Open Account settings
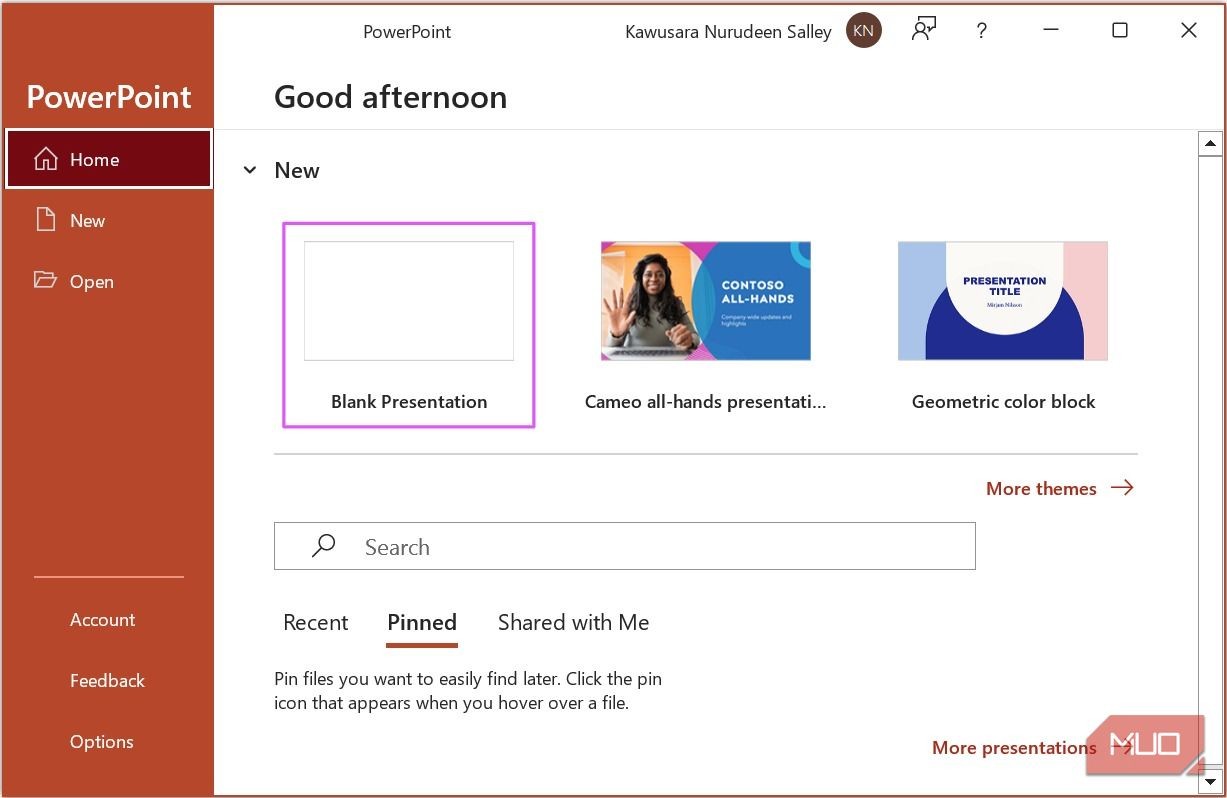Screen dimensions: 1227x798 (x=102, y=620)
